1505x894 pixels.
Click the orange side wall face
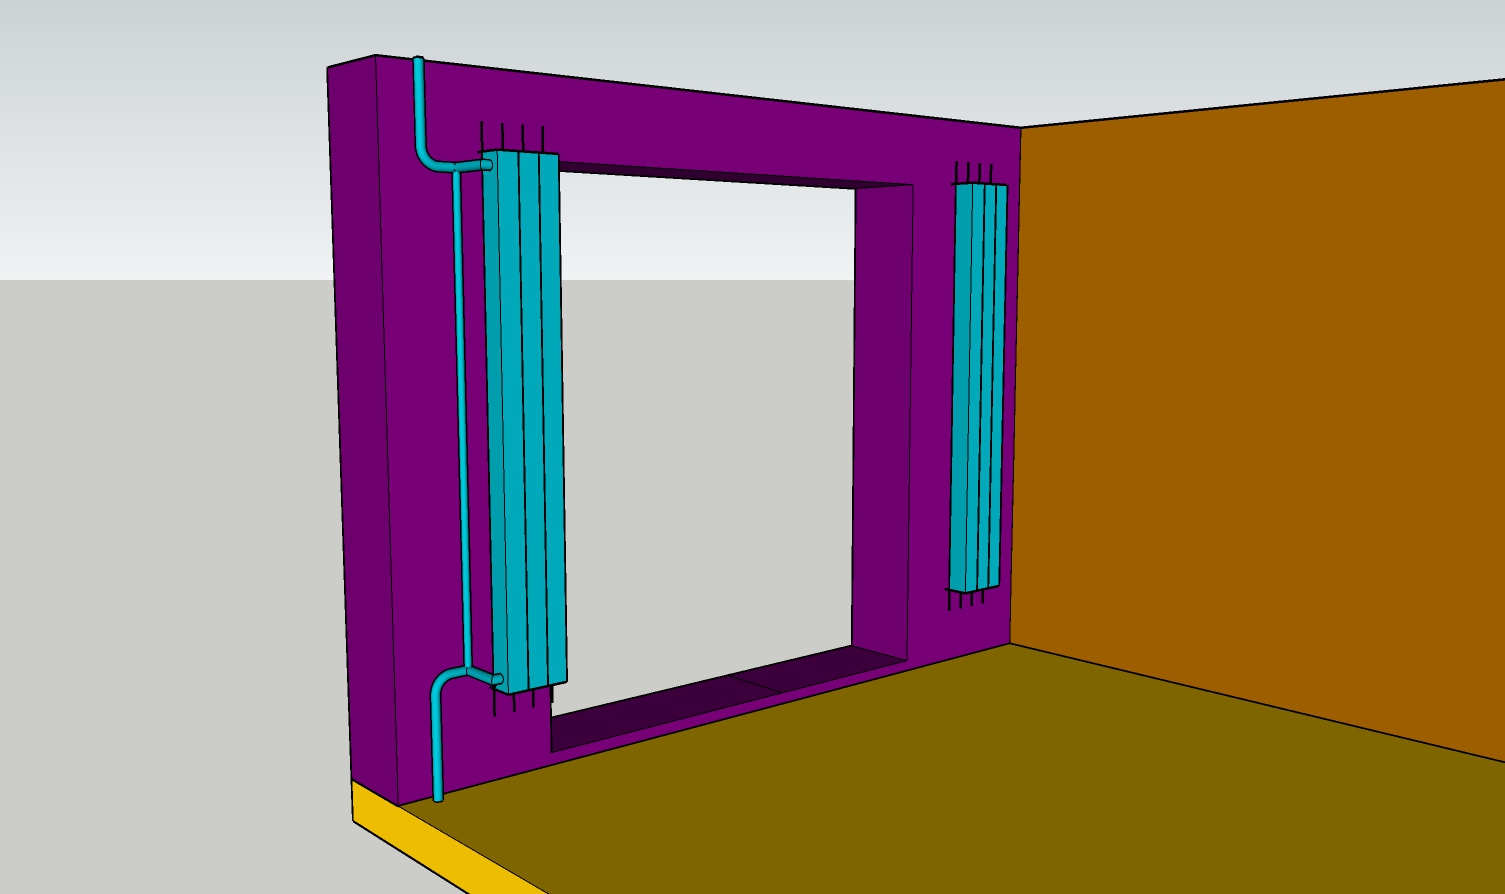click(x=1260, y=400)
